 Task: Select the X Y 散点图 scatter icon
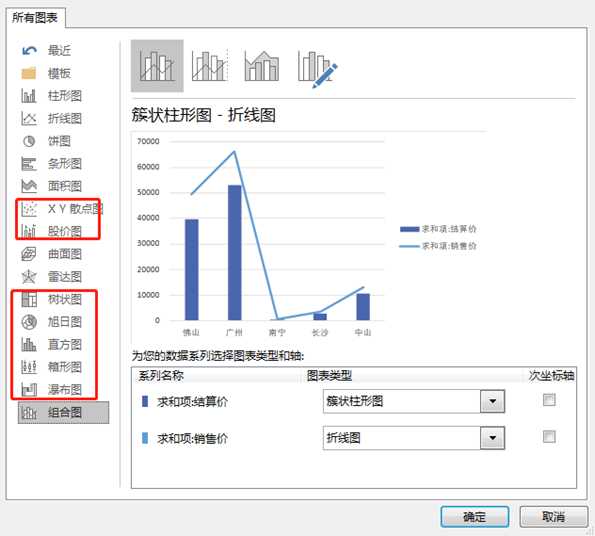pyautogui.click(x=29, y=209)
